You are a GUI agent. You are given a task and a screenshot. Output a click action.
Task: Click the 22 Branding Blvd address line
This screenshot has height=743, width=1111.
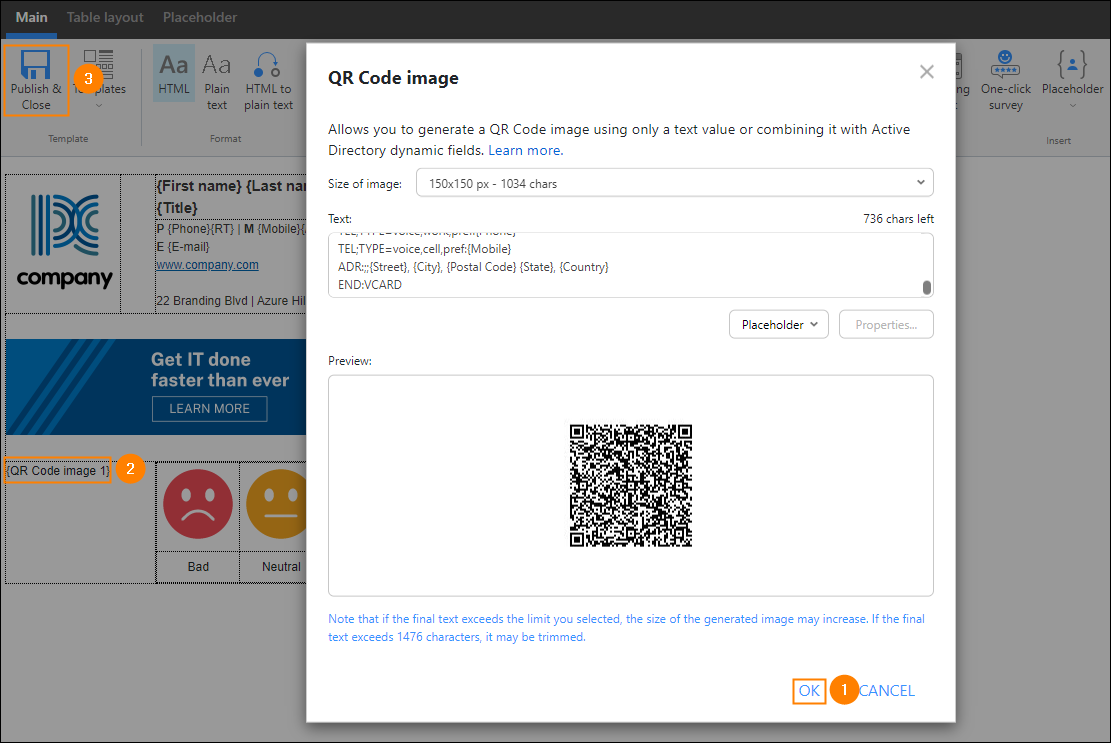(231, 300)
